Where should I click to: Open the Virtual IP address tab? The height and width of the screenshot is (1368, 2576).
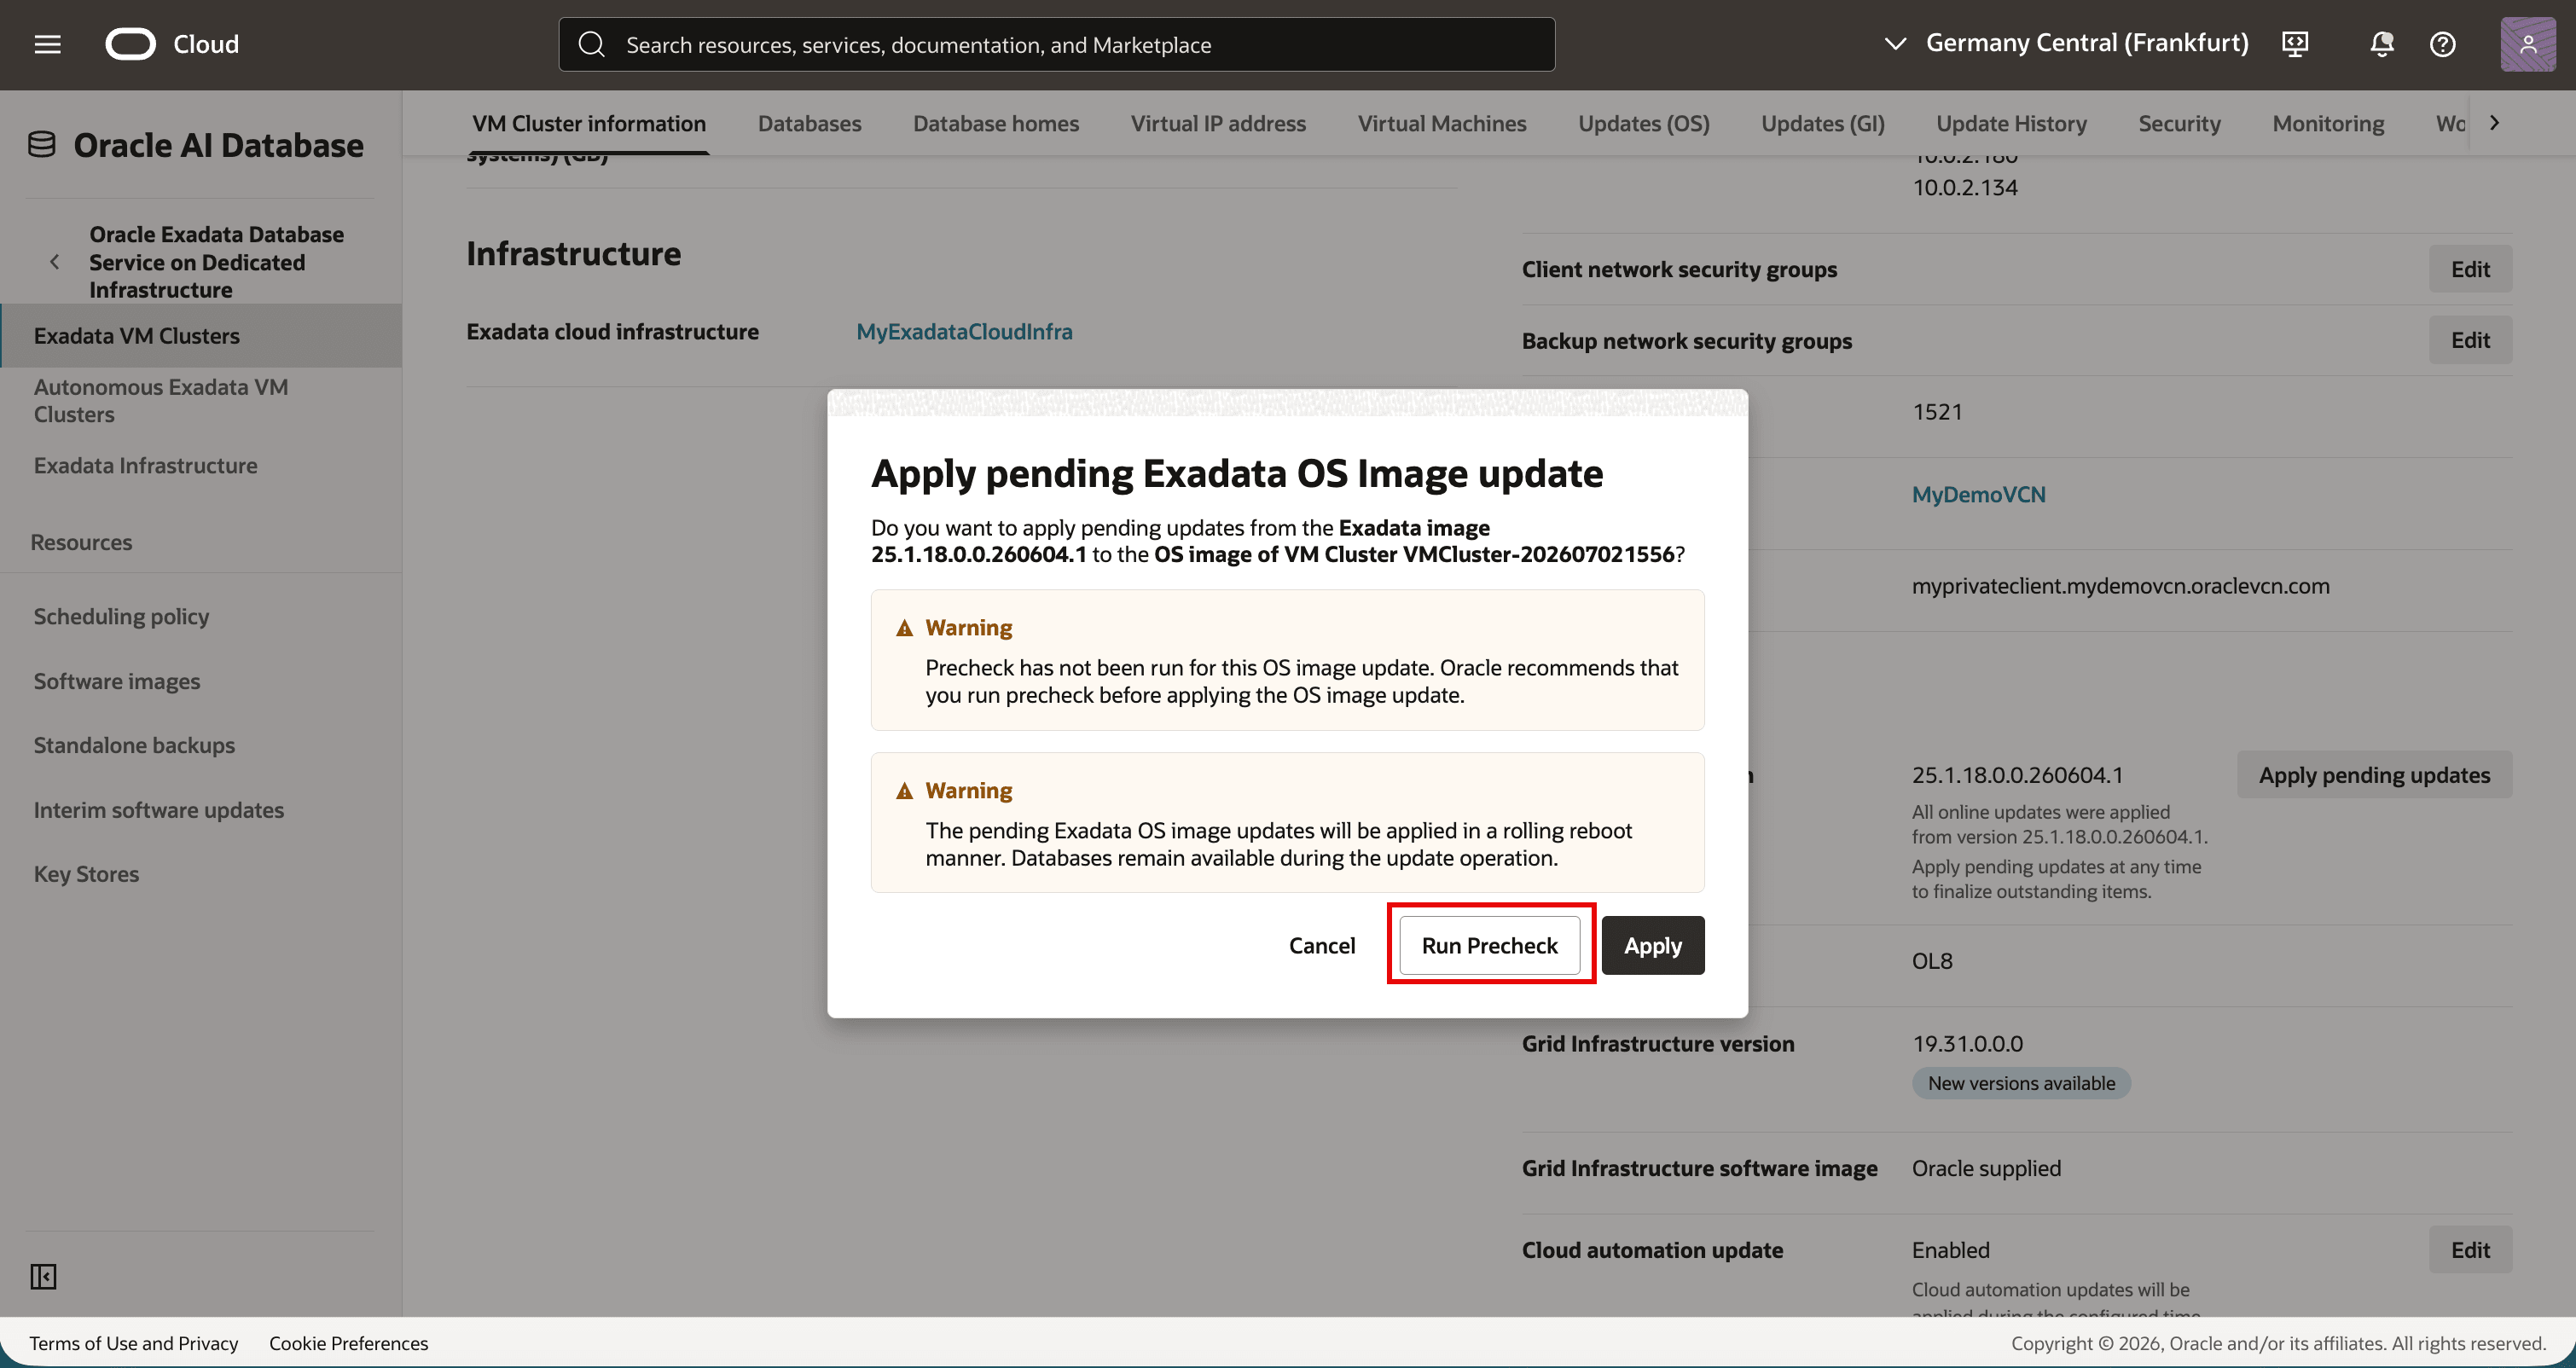pos(1218,123)
